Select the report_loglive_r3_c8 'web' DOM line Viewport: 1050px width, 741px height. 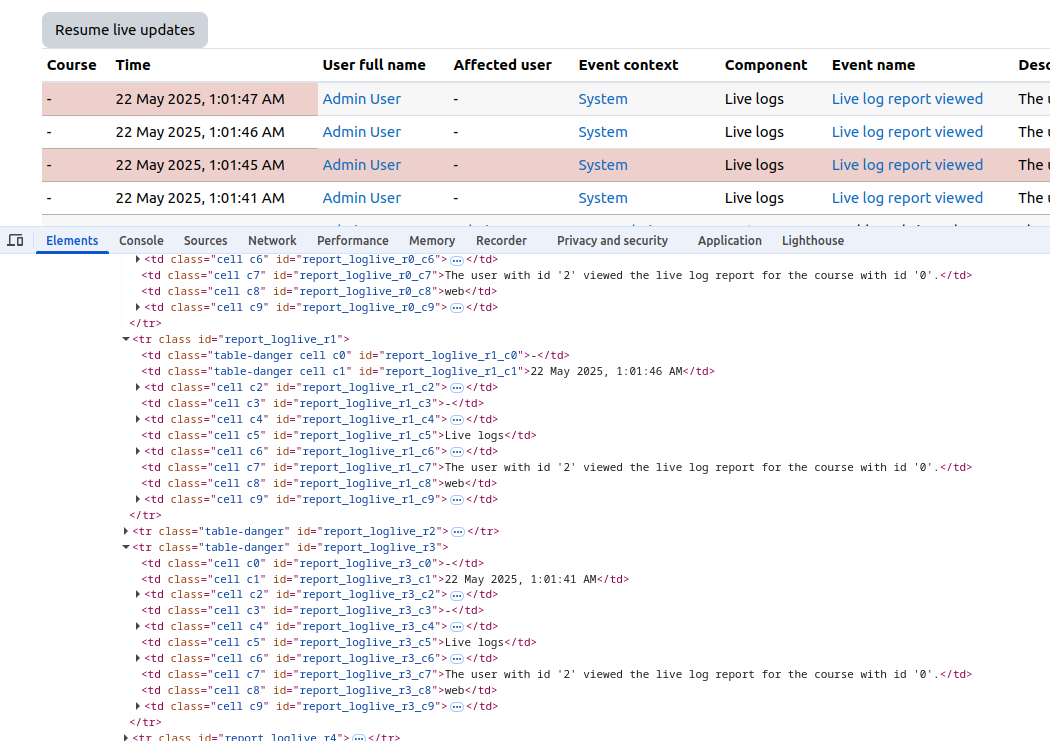point(319,691)
